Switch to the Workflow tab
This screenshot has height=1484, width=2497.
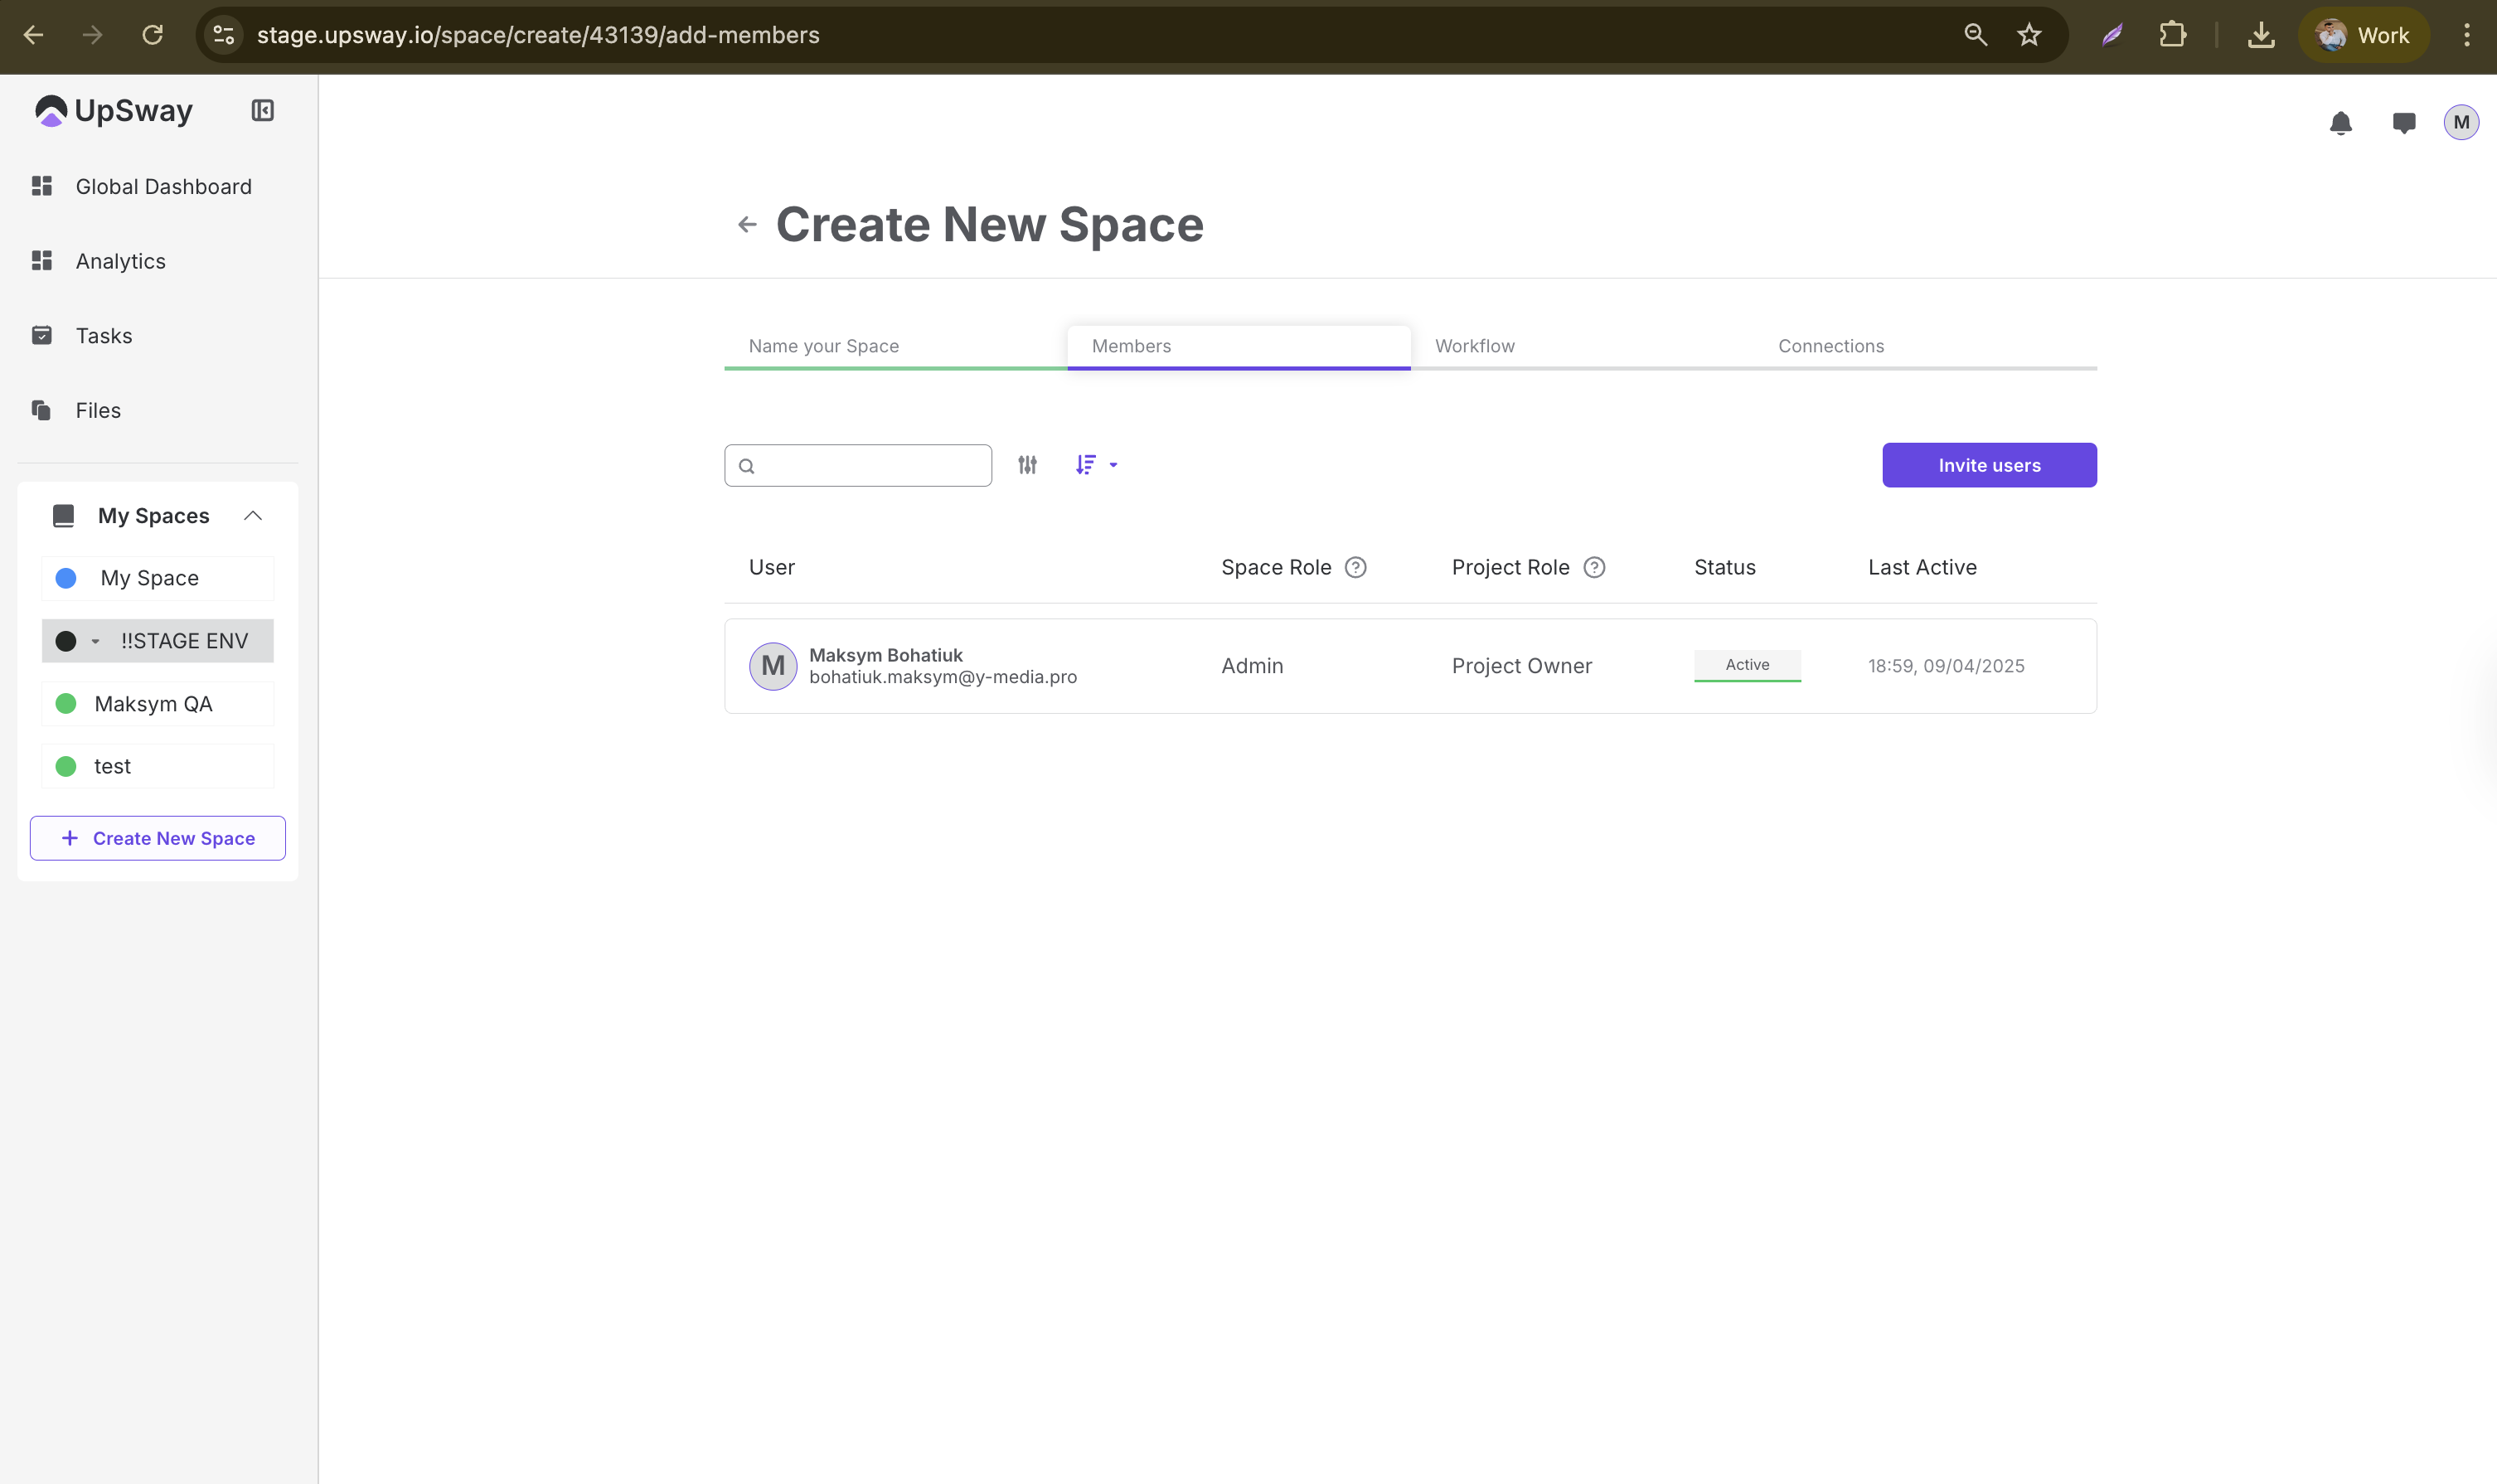(1474, 346)
